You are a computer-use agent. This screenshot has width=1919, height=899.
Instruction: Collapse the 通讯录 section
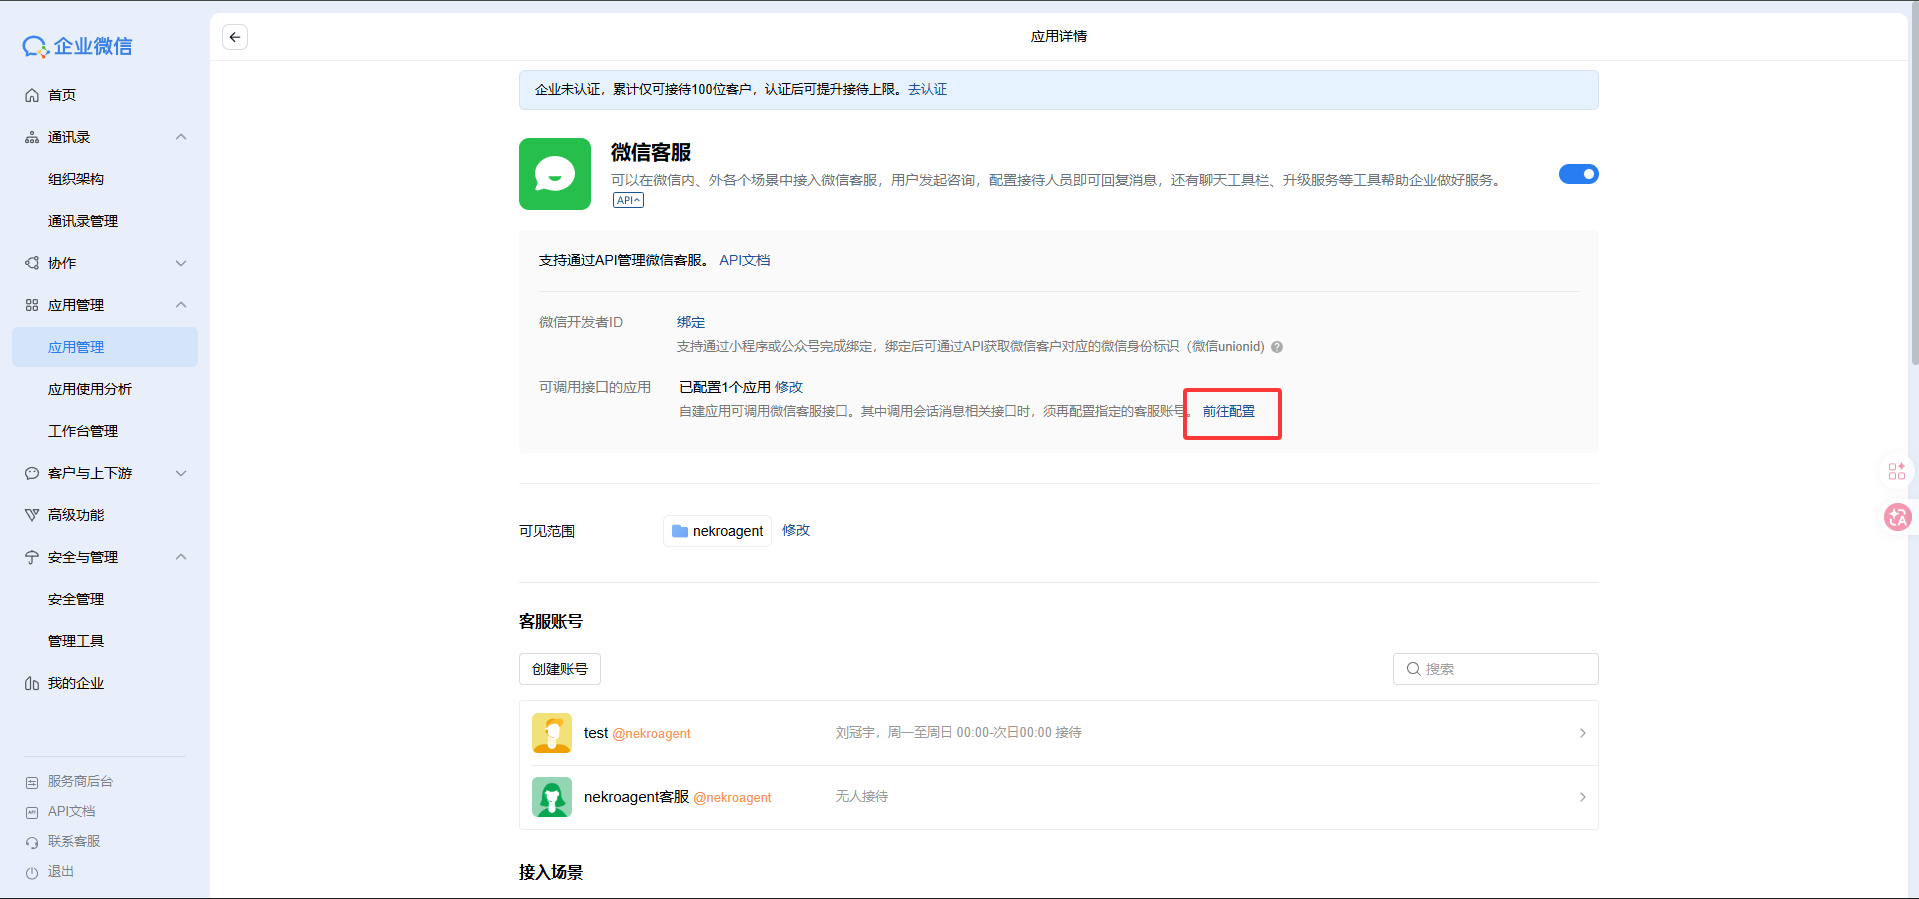(181, 137)
